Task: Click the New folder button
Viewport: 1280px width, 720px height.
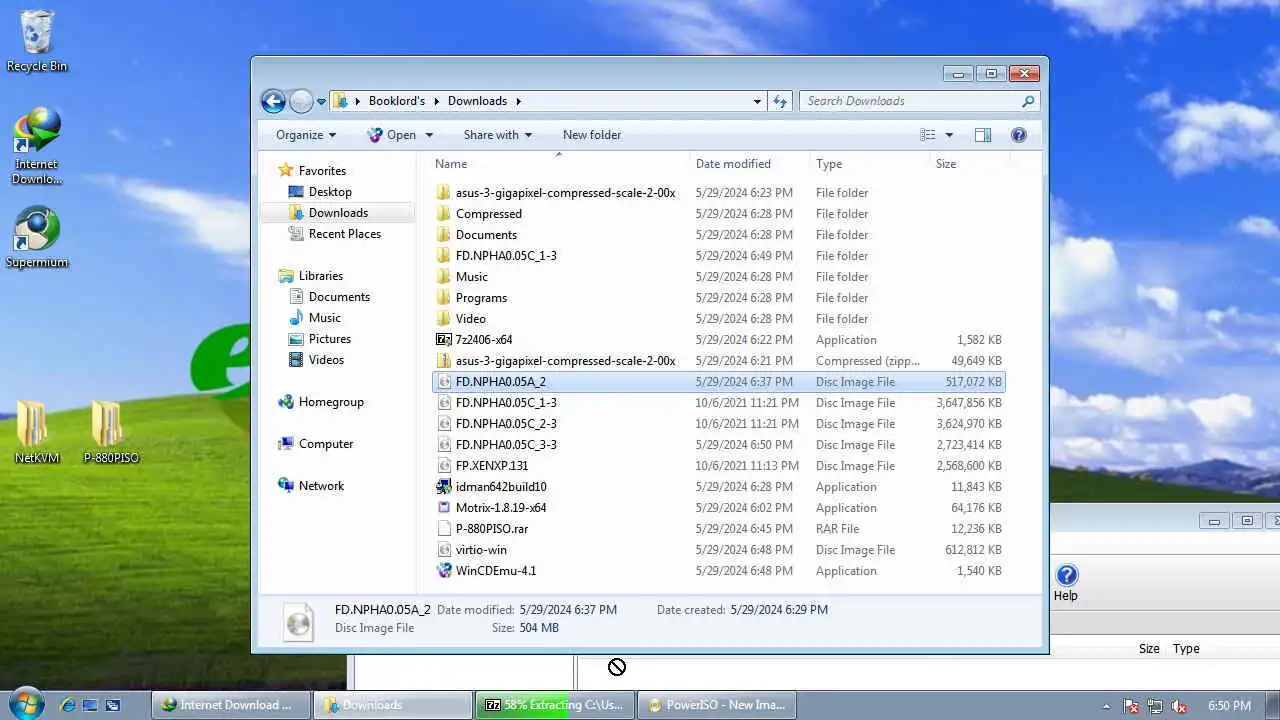Action: 592,135
